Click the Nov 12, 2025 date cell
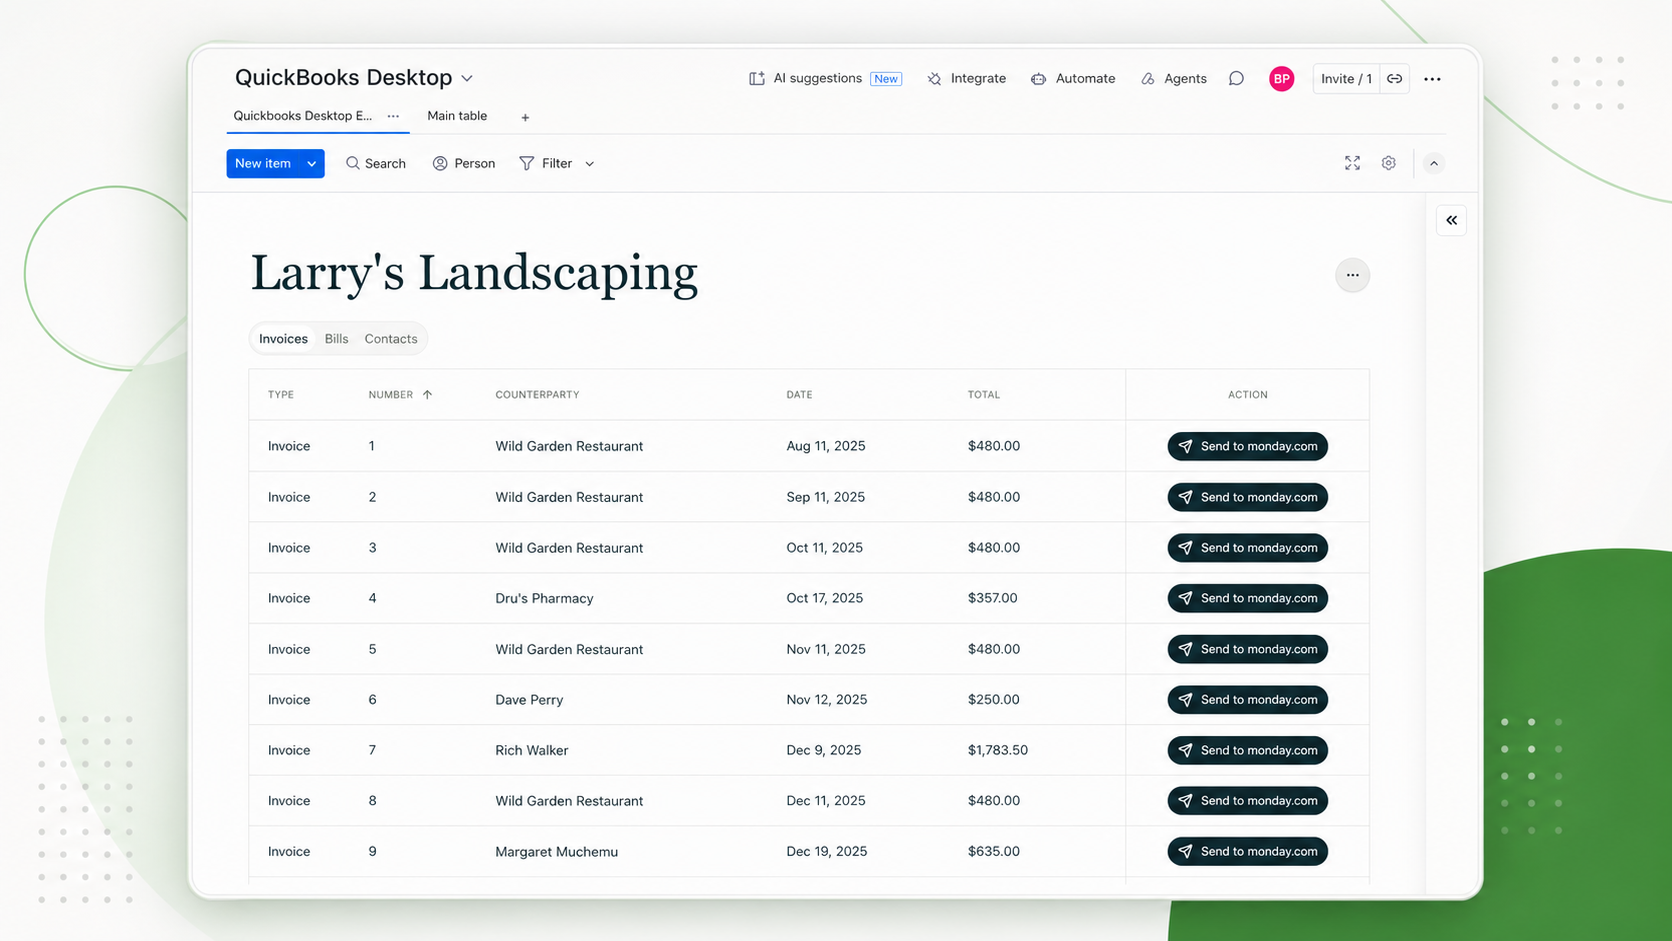The width and height of the screenshot is (1672, 941). point(826,700)
